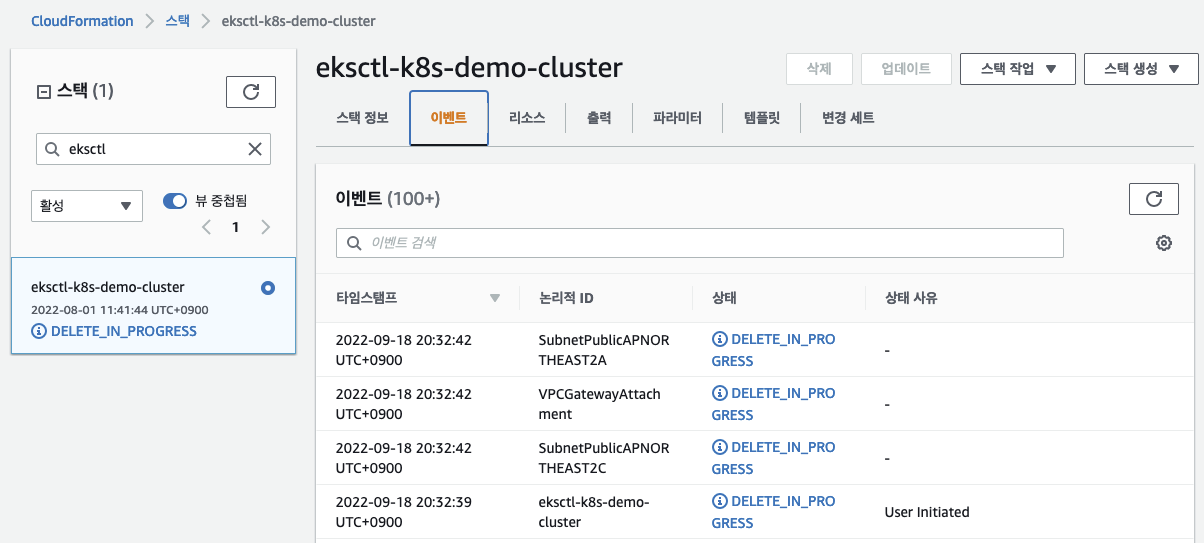Refresh the events table

pos(1154,199)
